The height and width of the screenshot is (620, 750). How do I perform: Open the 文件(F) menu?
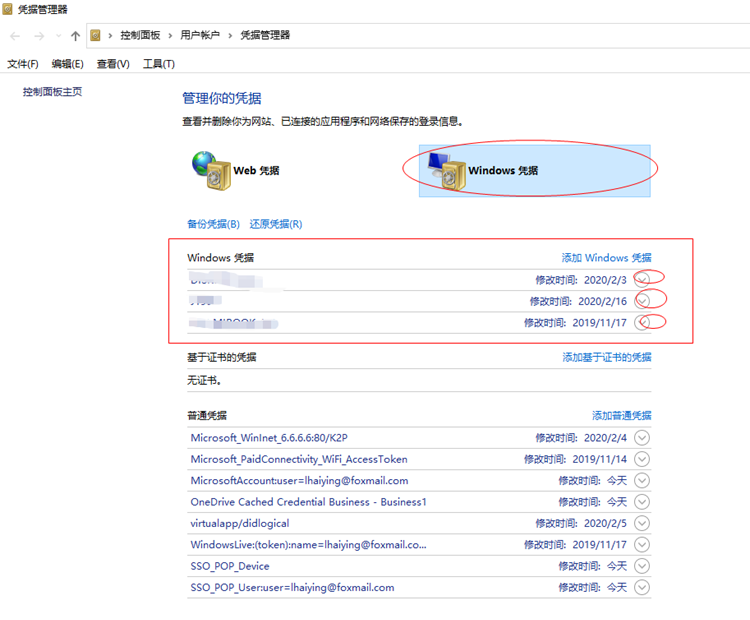(x=22, y=64)
